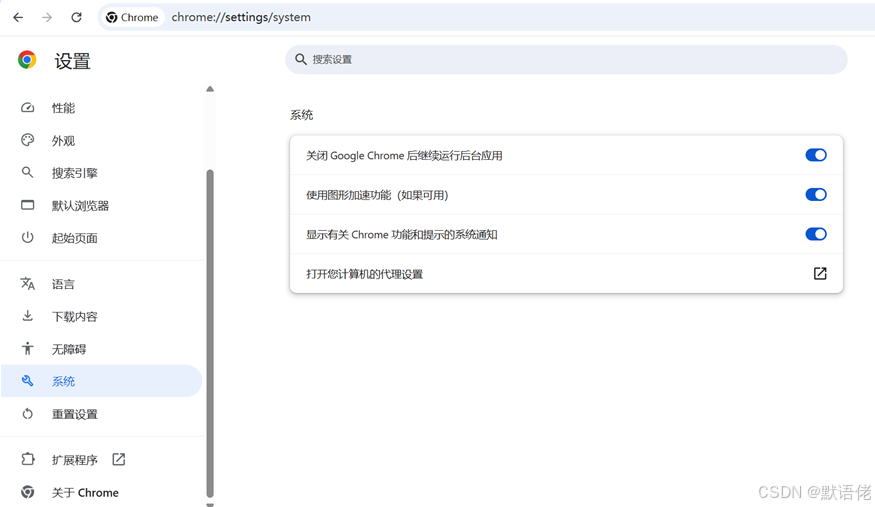Click the 搜索引擎 magnifier icon
875x507 pixels.
point(27,172)
